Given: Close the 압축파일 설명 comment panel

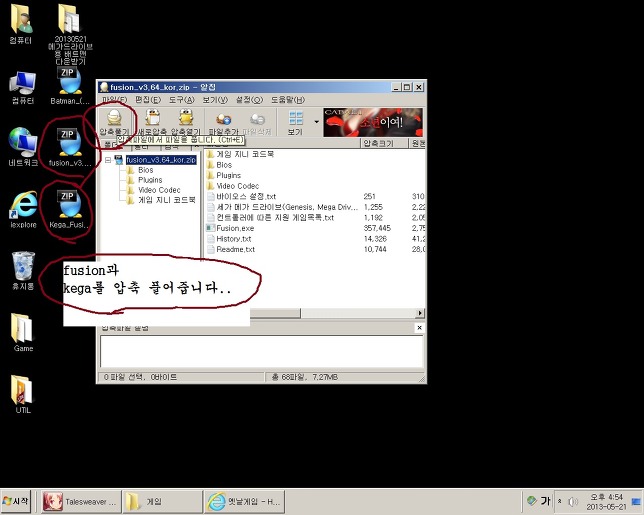Looking at the screenshot, I should [419, 327].
